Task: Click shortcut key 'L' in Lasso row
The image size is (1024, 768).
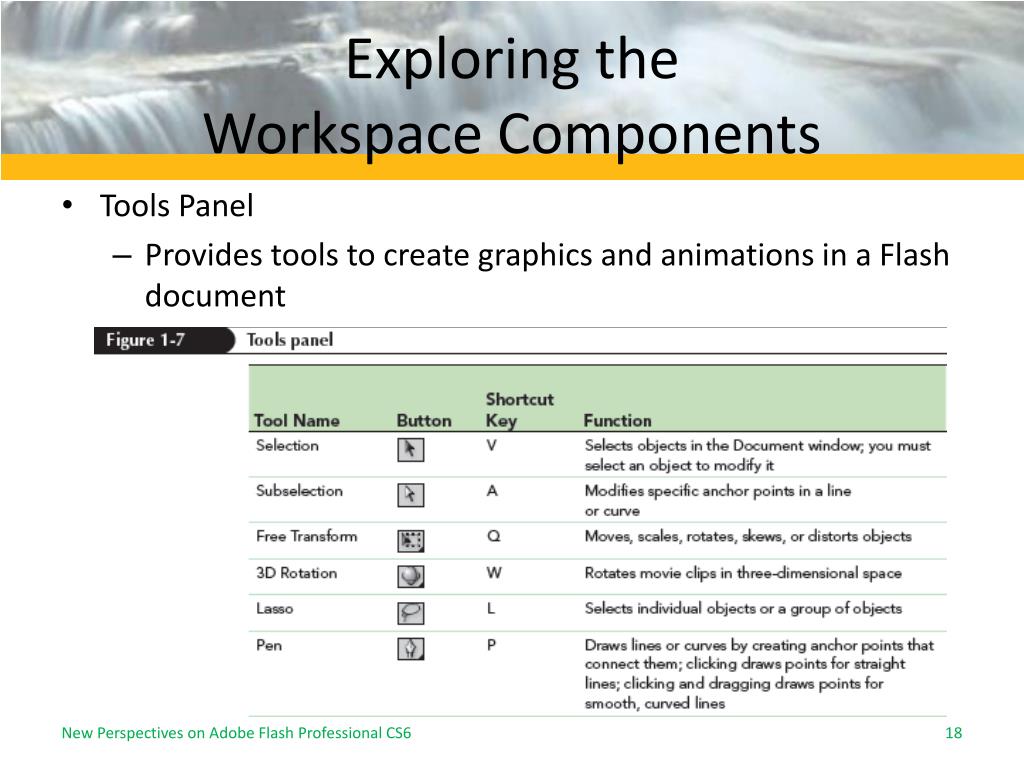Action: 490,609
